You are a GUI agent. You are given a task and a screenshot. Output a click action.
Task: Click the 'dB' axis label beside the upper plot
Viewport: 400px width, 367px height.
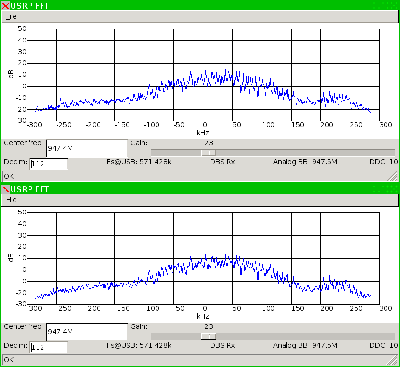tap(11, 74)
